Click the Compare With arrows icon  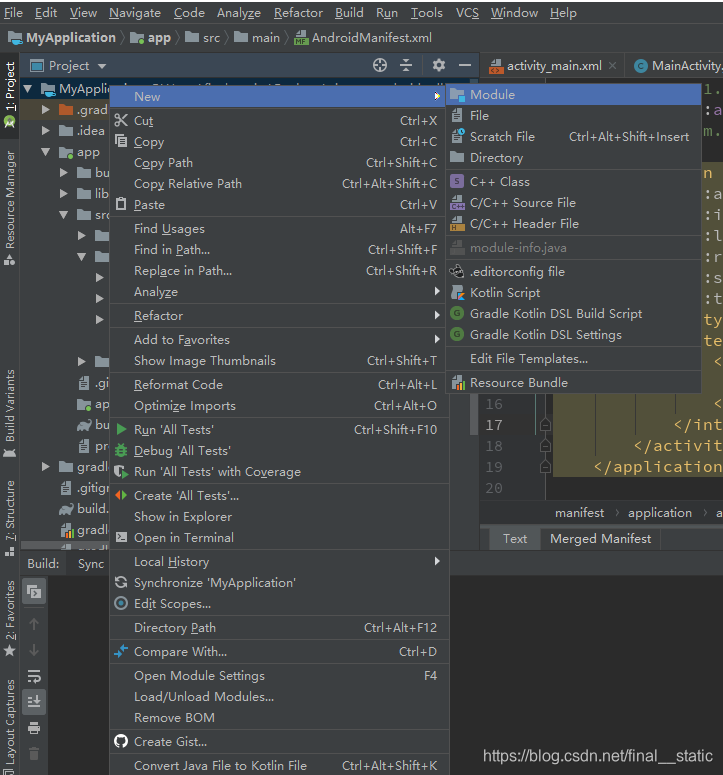tap(121, 651)
